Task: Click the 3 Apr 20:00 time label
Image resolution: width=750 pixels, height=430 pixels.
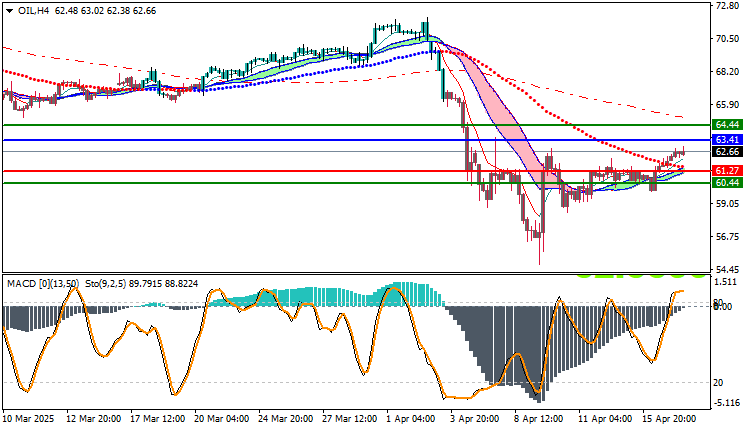Action: 475,419
